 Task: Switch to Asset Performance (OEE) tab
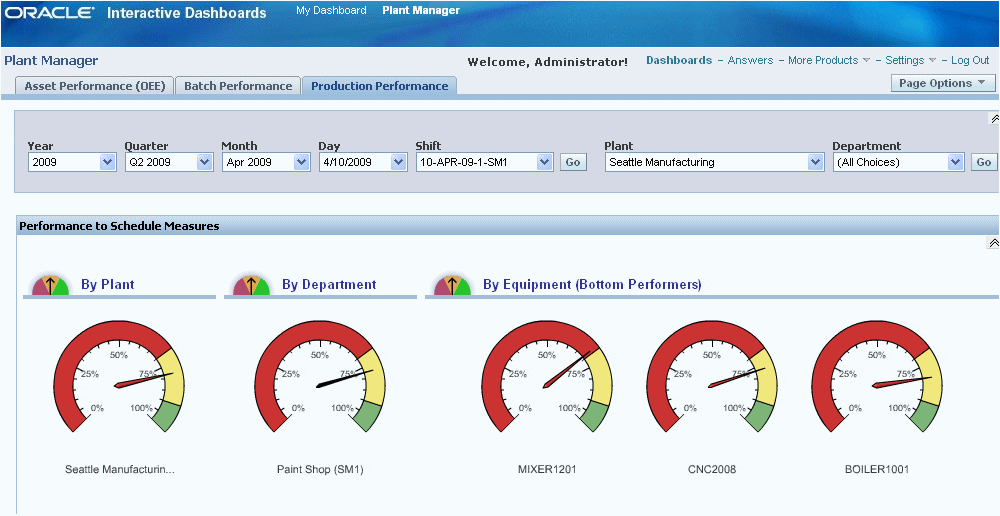(x=94, y=86)
